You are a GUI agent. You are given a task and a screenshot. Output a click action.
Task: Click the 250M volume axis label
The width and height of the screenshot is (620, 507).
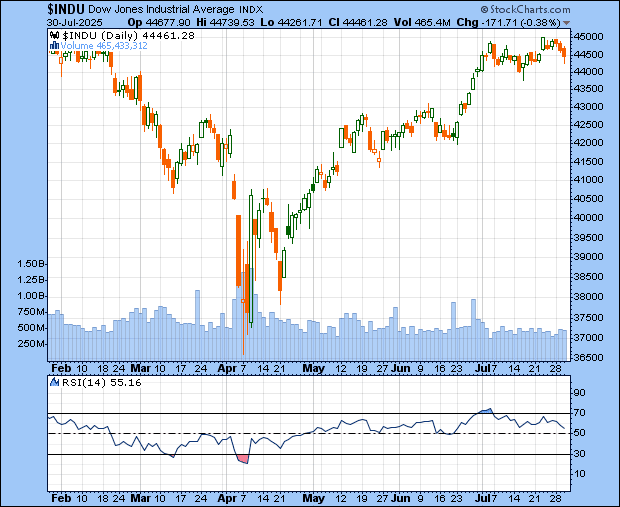point(31,344)
